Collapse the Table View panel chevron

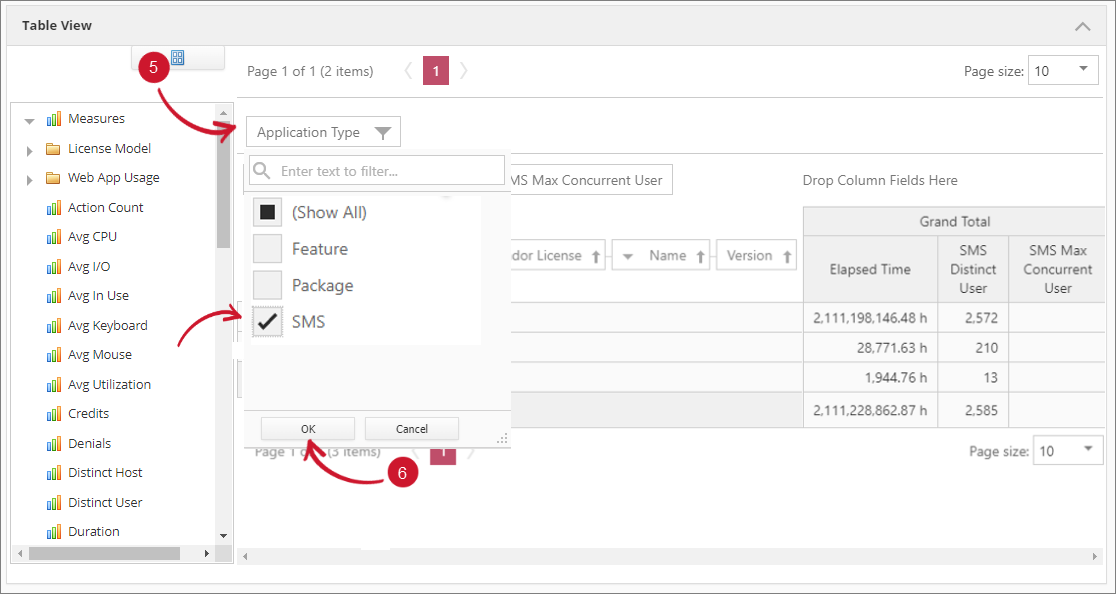tap(1082, 26)
